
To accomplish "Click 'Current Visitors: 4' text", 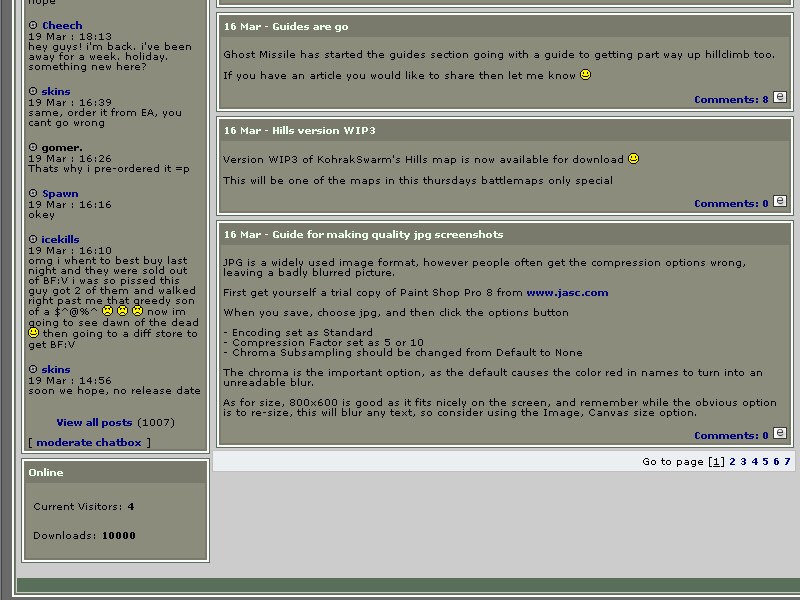I will coord(84,507).
